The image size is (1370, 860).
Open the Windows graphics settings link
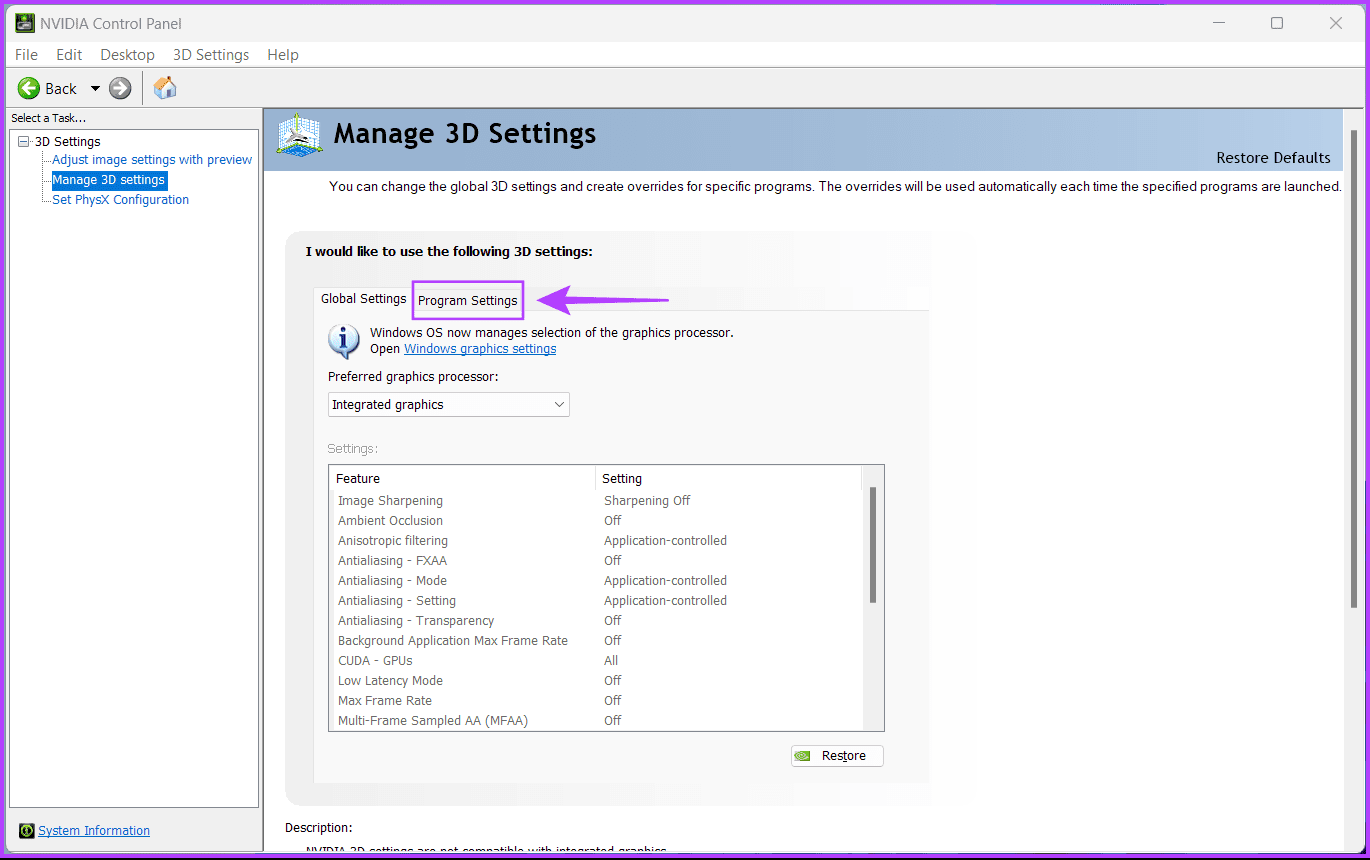(x=480, y=349)
